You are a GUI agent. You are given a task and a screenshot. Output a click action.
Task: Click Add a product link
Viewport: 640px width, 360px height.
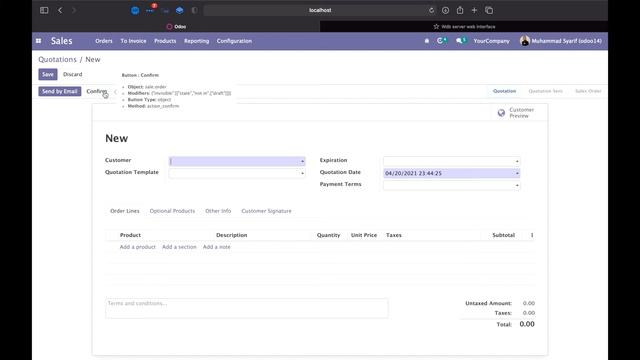pos(138,247)
